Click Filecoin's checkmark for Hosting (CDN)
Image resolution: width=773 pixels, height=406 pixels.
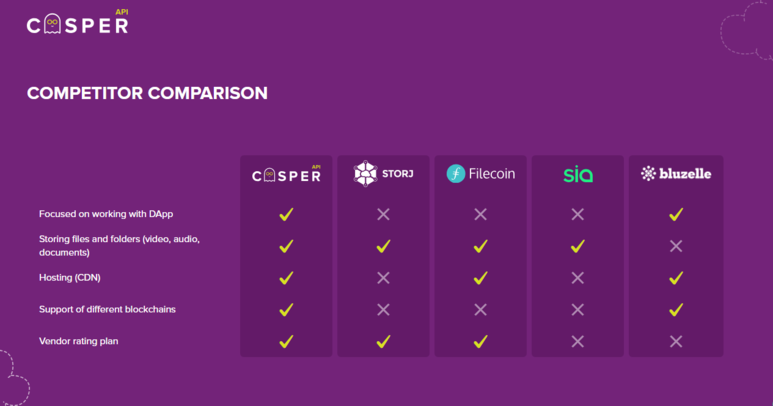coord(480,277)
